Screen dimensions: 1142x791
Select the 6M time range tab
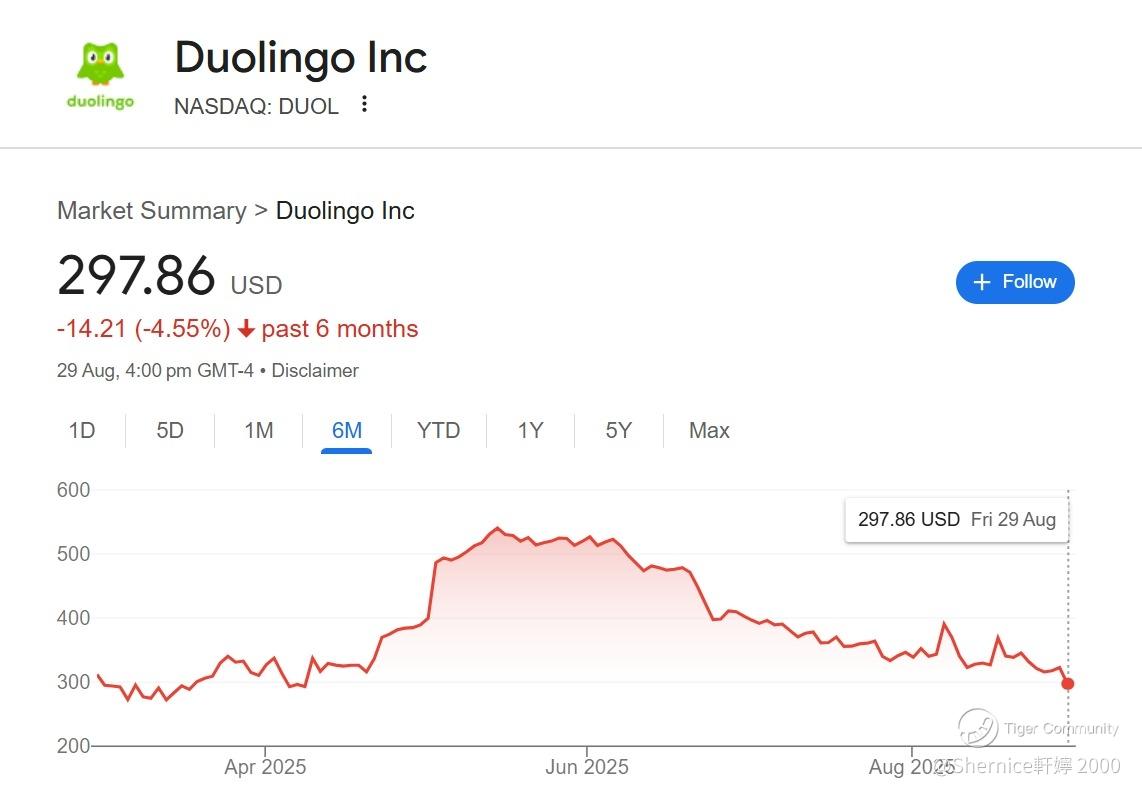point(347,430)
